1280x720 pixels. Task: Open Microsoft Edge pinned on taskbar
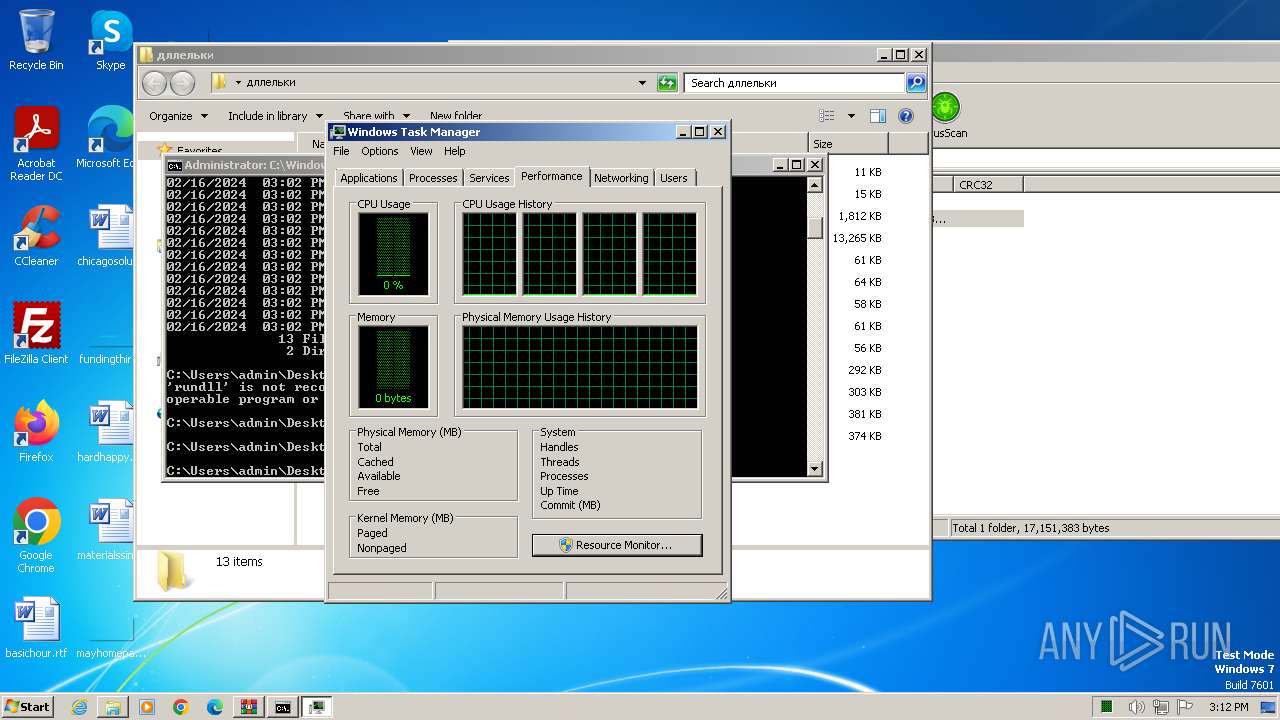tap(215, 707)
